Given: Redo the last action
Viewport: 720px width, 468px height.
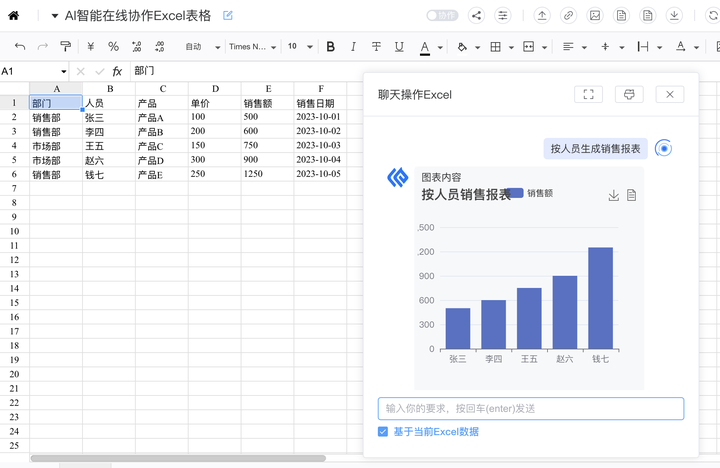Looking at the screenshot, I should (43, 46).
